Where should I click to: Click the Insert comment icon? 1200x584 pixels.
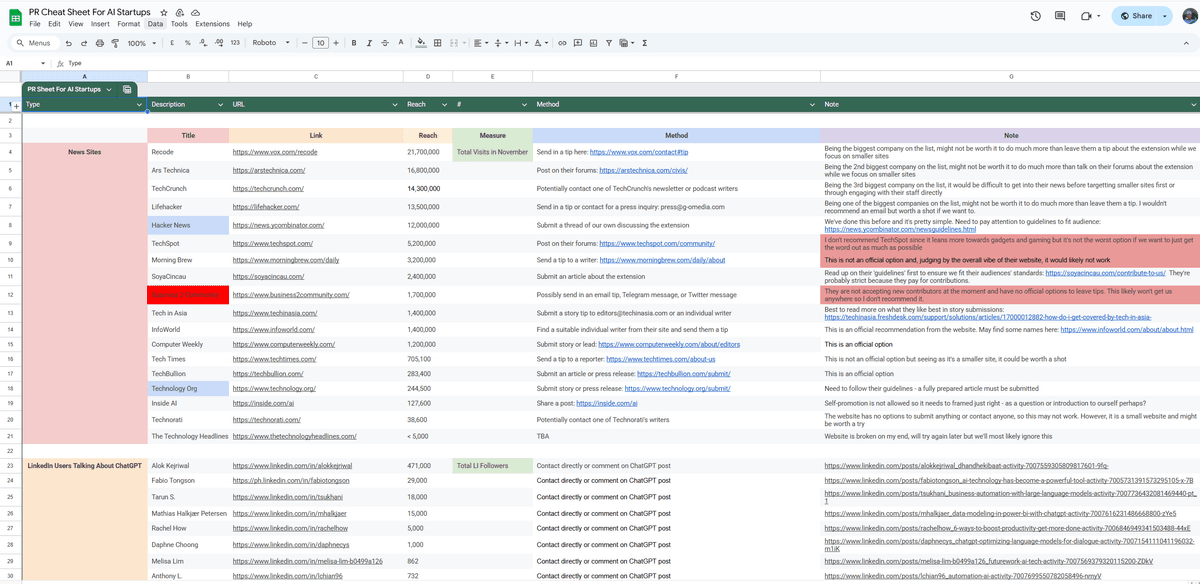(x=578, y=43)
